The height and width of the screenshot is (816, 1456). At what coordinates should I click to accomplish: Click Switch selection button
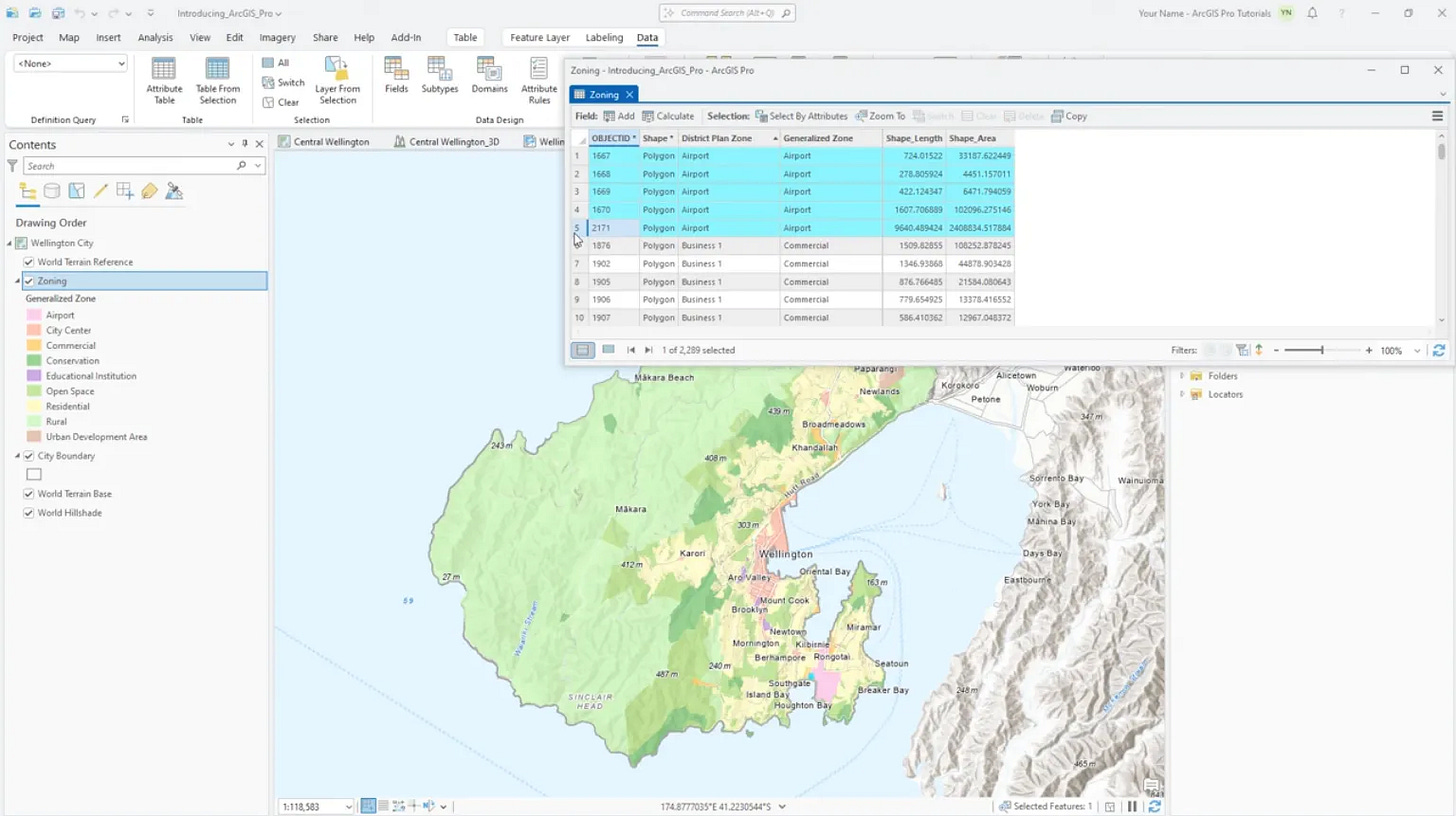pyautogui.click(x=283, y=83)
